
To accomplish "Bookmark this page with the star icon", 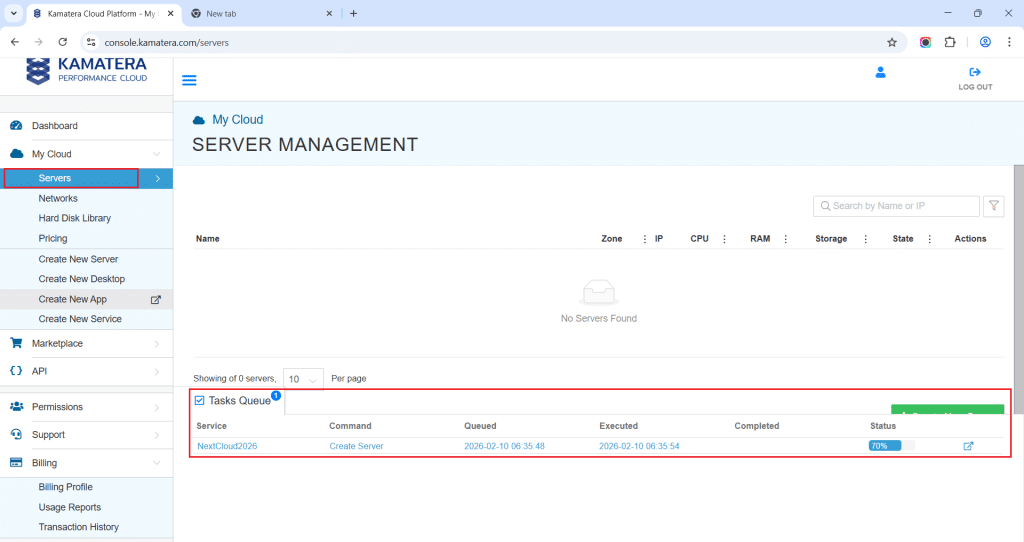I will pos(892,42).
